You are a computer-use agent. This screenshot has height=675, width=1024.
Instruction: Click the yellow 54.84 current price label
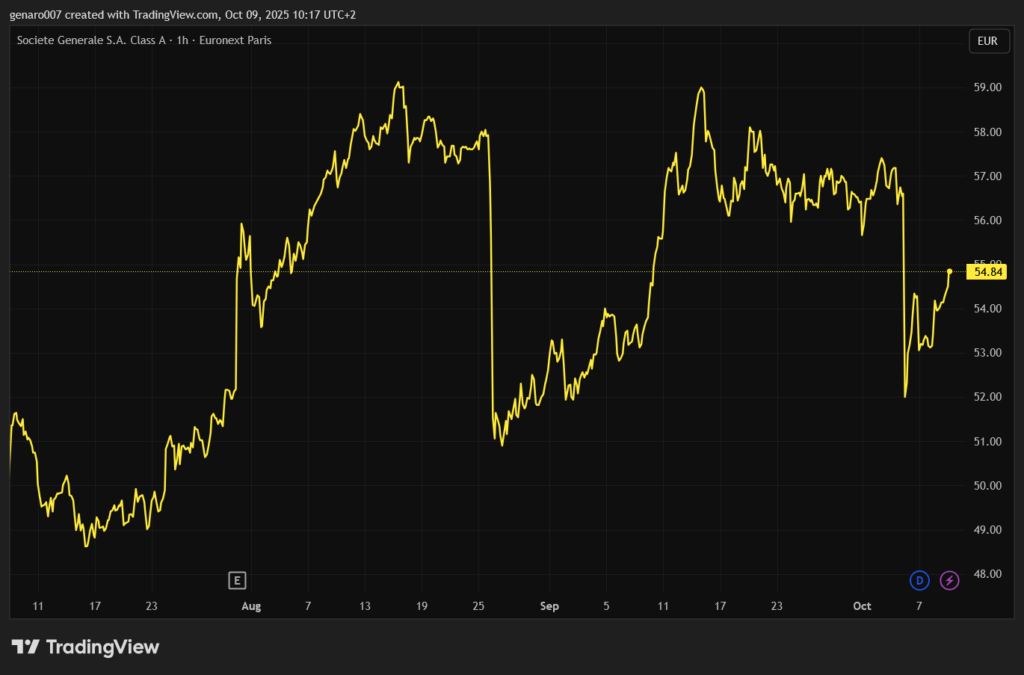988,271
